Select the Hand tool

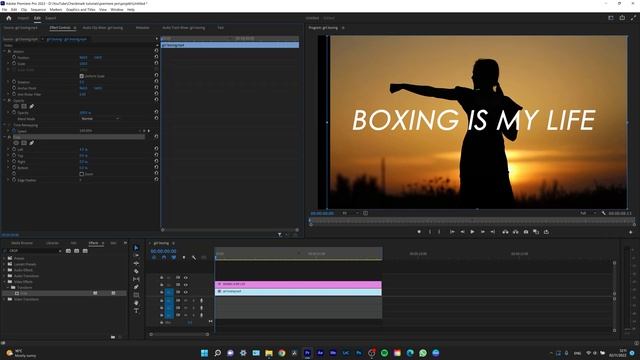point(136,303)
